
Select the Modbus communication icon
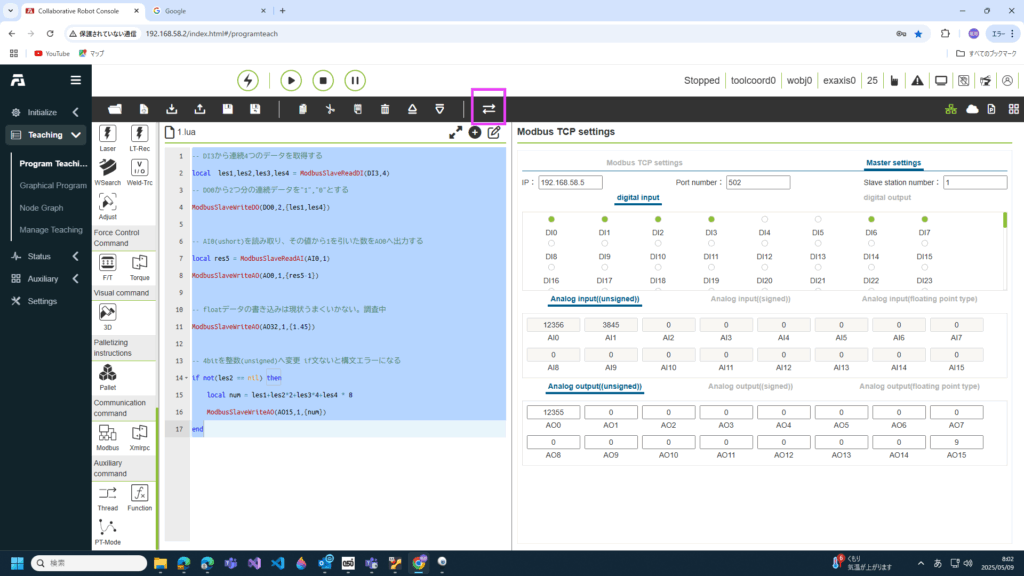[108, 438]
